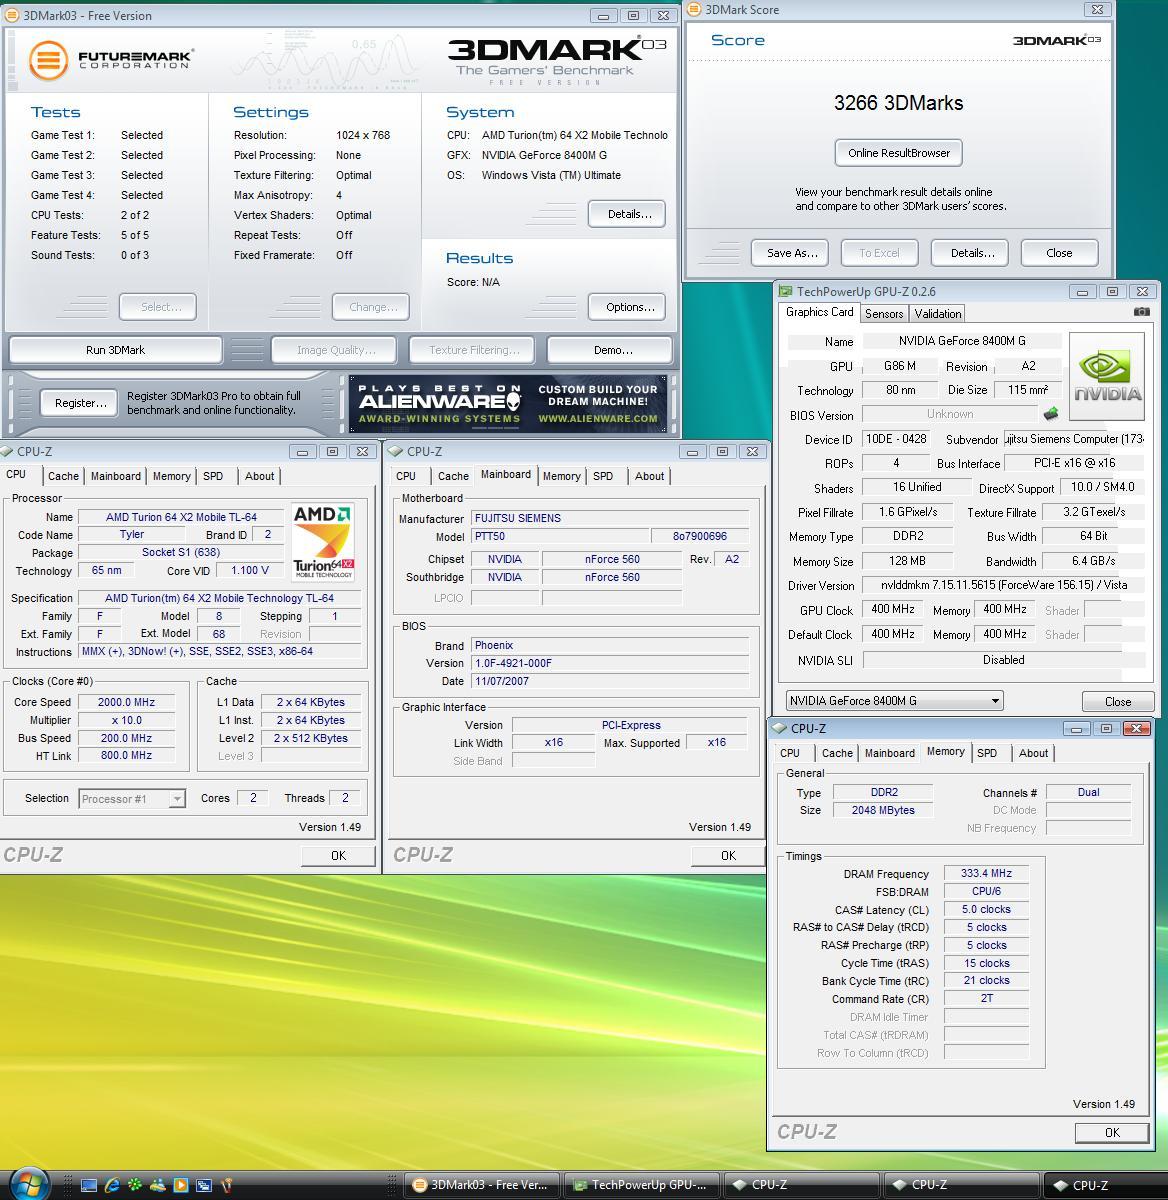The width and height of the screenshot is (1168, 1200).
Task: Click the TechPowerUp GPU-Z taskbar button
Action: pos(642,1185)
